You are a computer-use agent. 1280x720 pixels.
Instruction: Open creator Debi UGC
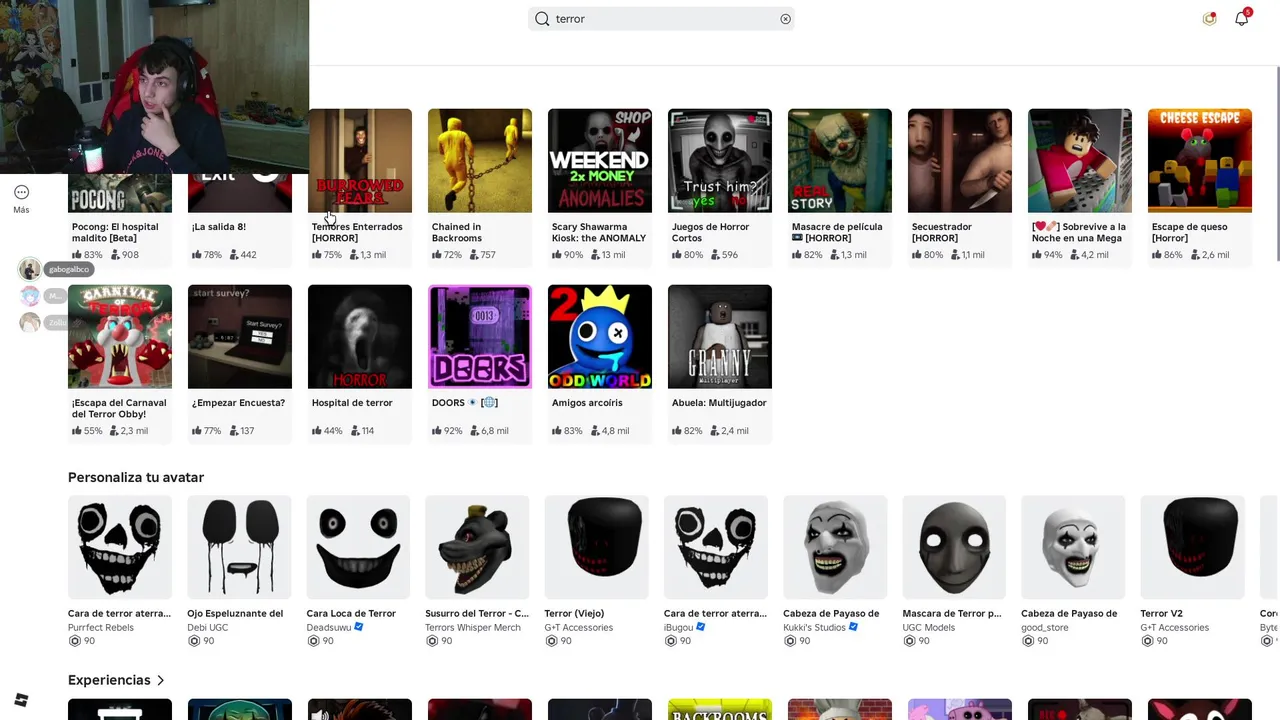pyautogui.click(x=208, y=628)
